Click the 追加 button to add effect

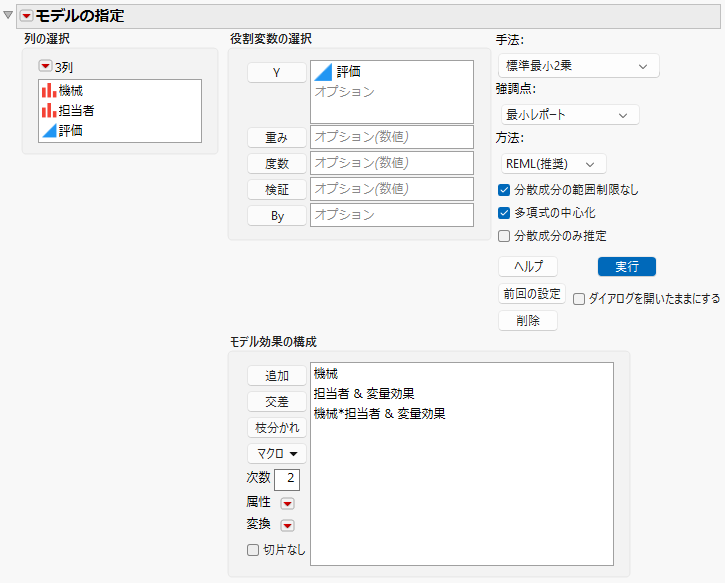tap(276, 375)
